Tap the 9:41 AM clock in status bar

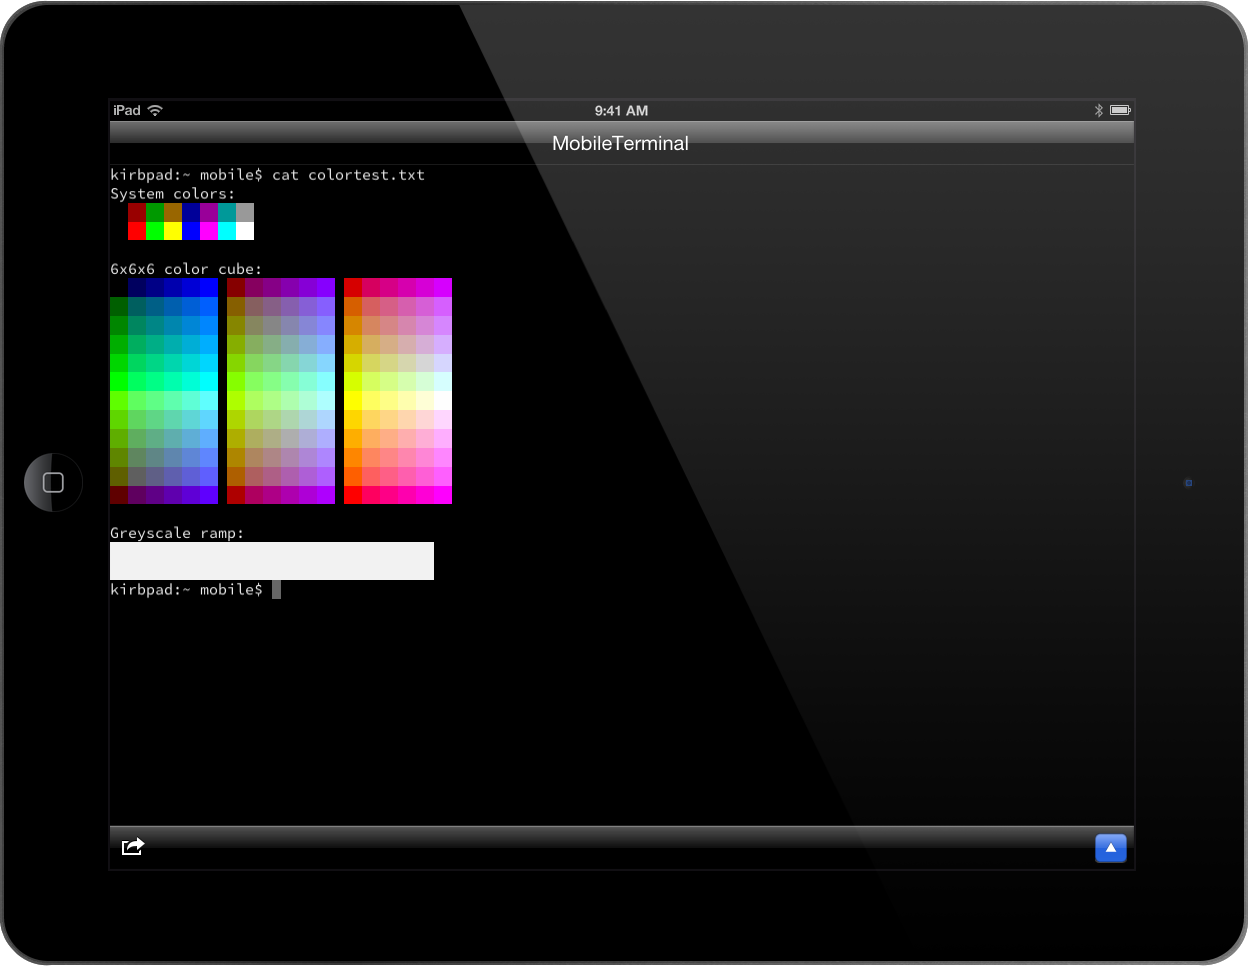(x=621, y=111)
